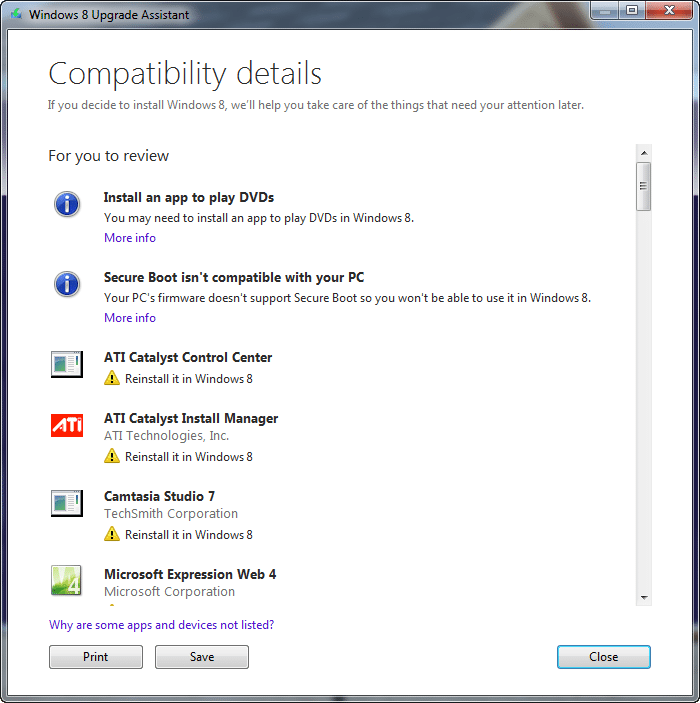
Task: Select the ATI Catalyst Control Center program icon
Action: pos(67,364)
